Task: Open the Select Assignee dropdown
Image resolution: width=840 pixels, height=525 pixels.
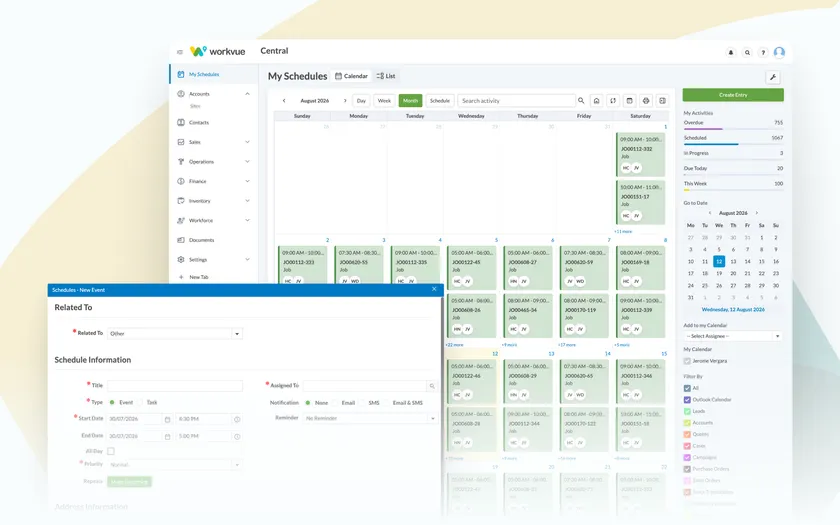Action: 733,336
